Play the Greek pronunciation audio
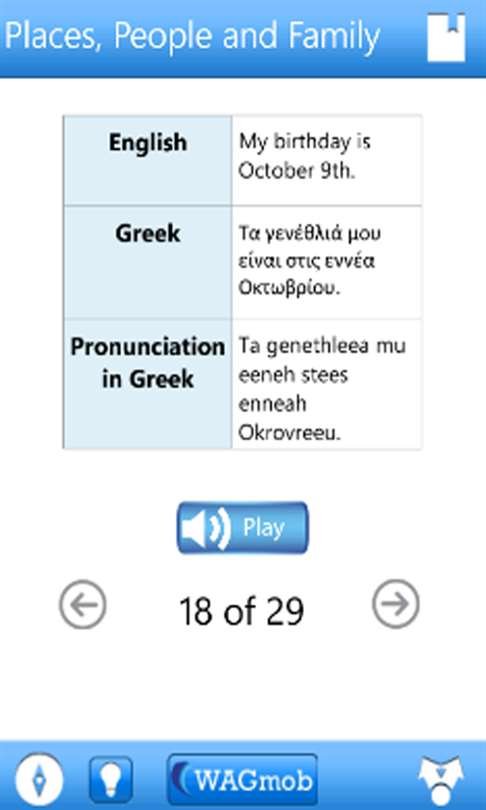 (x=243, y=527)
